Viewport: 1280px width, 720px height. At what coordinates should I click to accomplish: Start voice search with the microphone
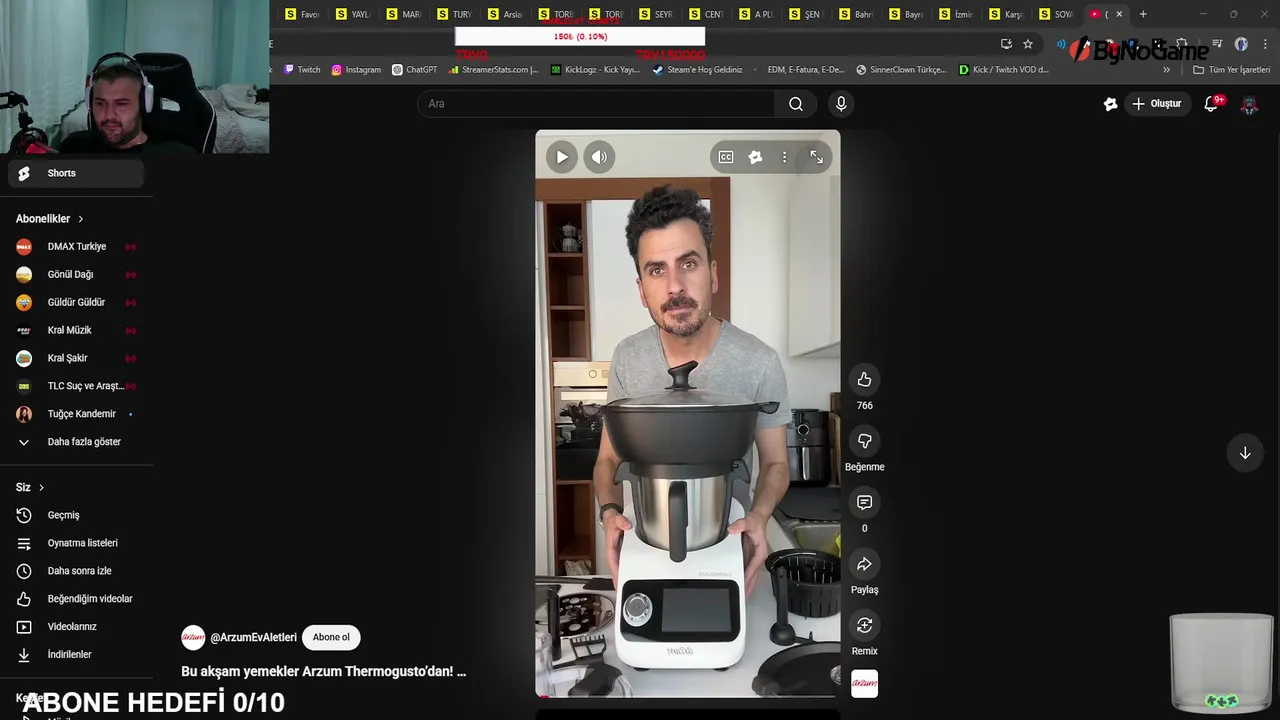pyautogui.click(x=841, y=104)
